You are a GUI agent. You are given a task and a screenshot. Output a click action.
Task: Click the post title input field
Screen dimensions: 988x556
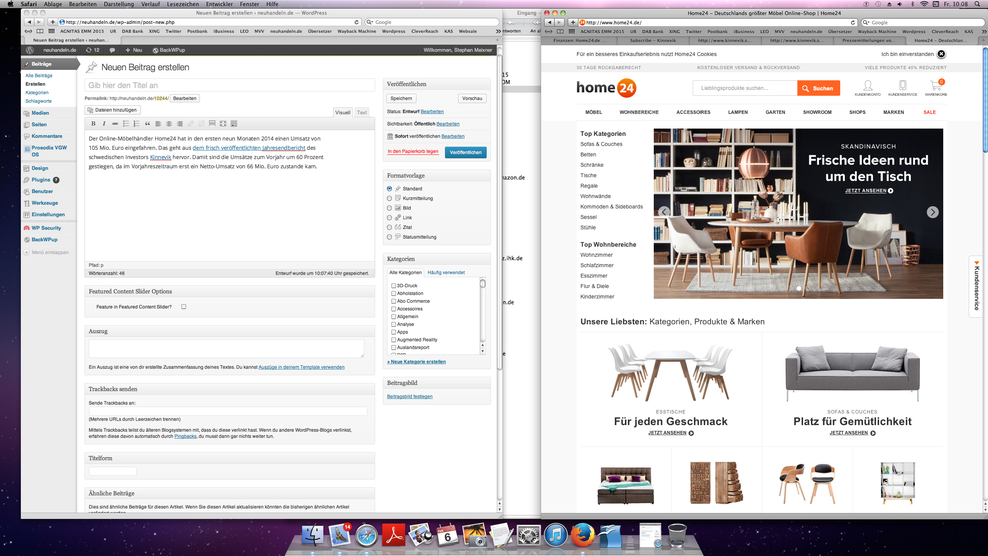229,85
